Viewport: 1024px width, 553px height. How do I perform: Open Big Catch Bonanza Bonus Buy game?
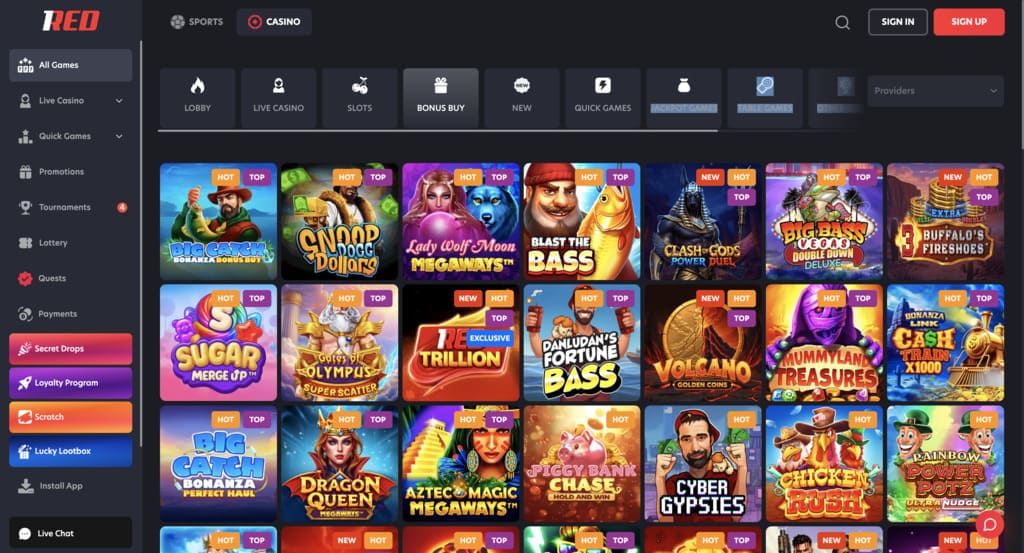point(218,221)
